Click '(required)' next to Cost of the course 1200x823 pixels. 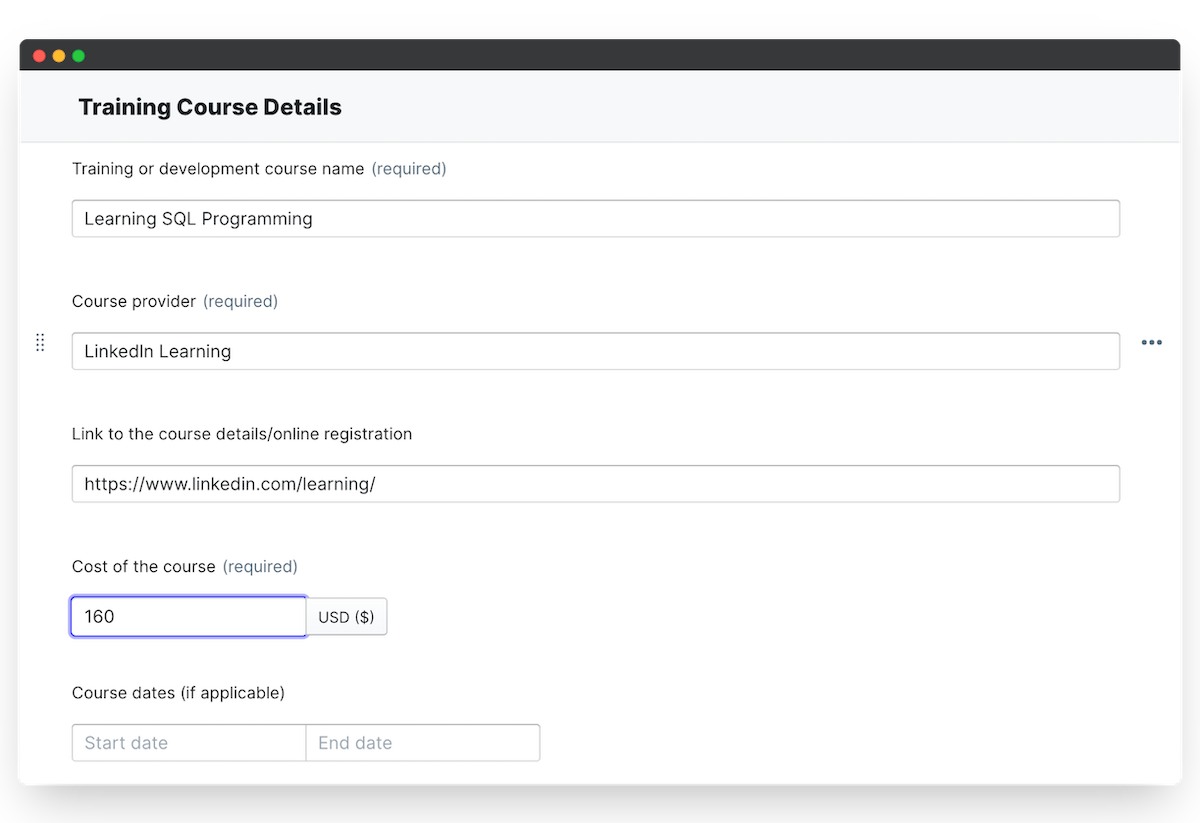coord(260,567)
